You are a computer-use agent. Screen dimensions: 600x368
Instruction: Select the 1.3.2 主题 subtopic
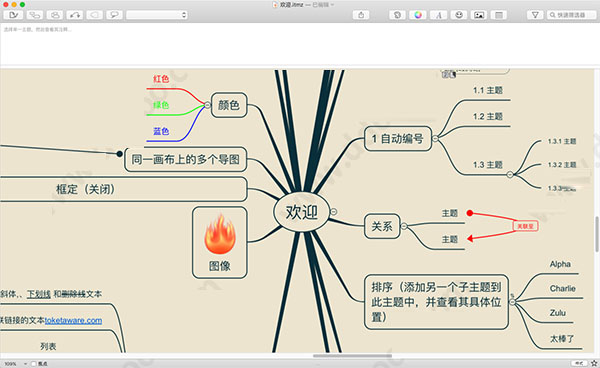coord(562,165)
